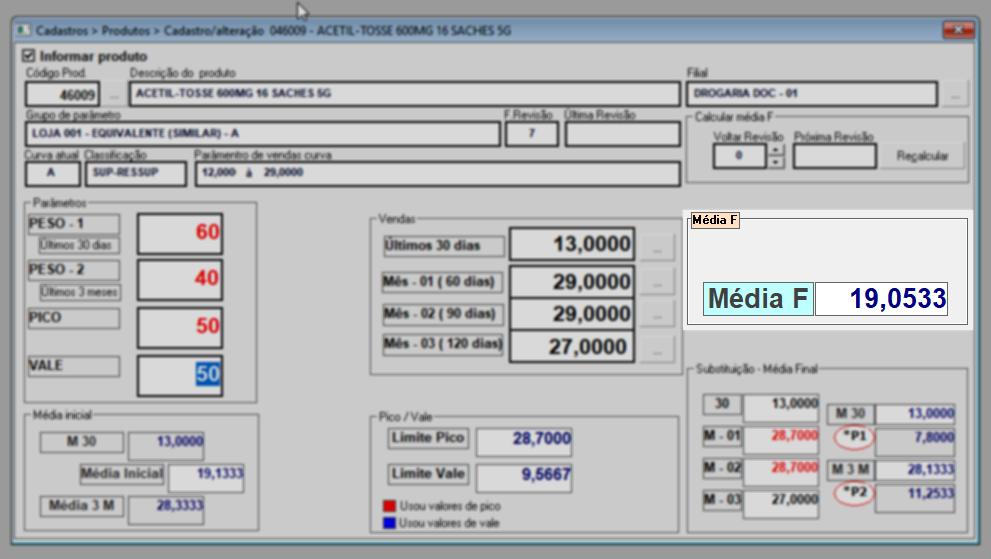Click the M 3 M value 28,1333

click(x=915, y=470)
